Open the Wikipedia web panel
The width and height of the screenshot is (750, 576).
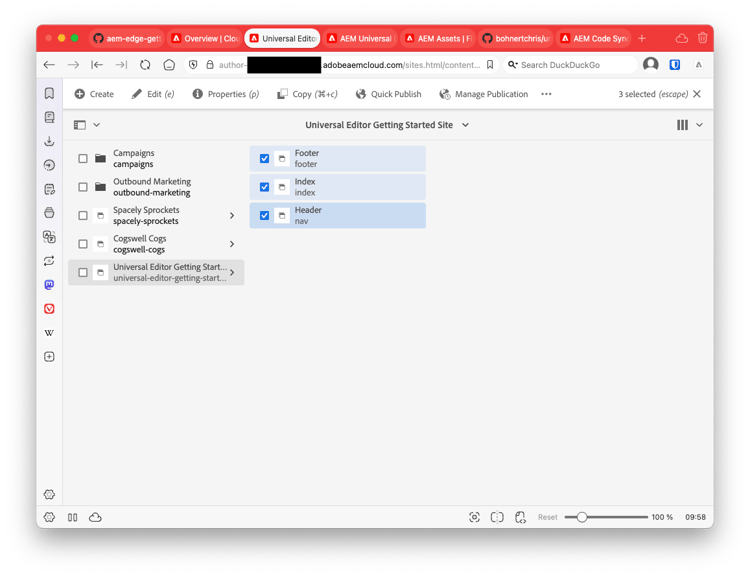click(49, 332)
